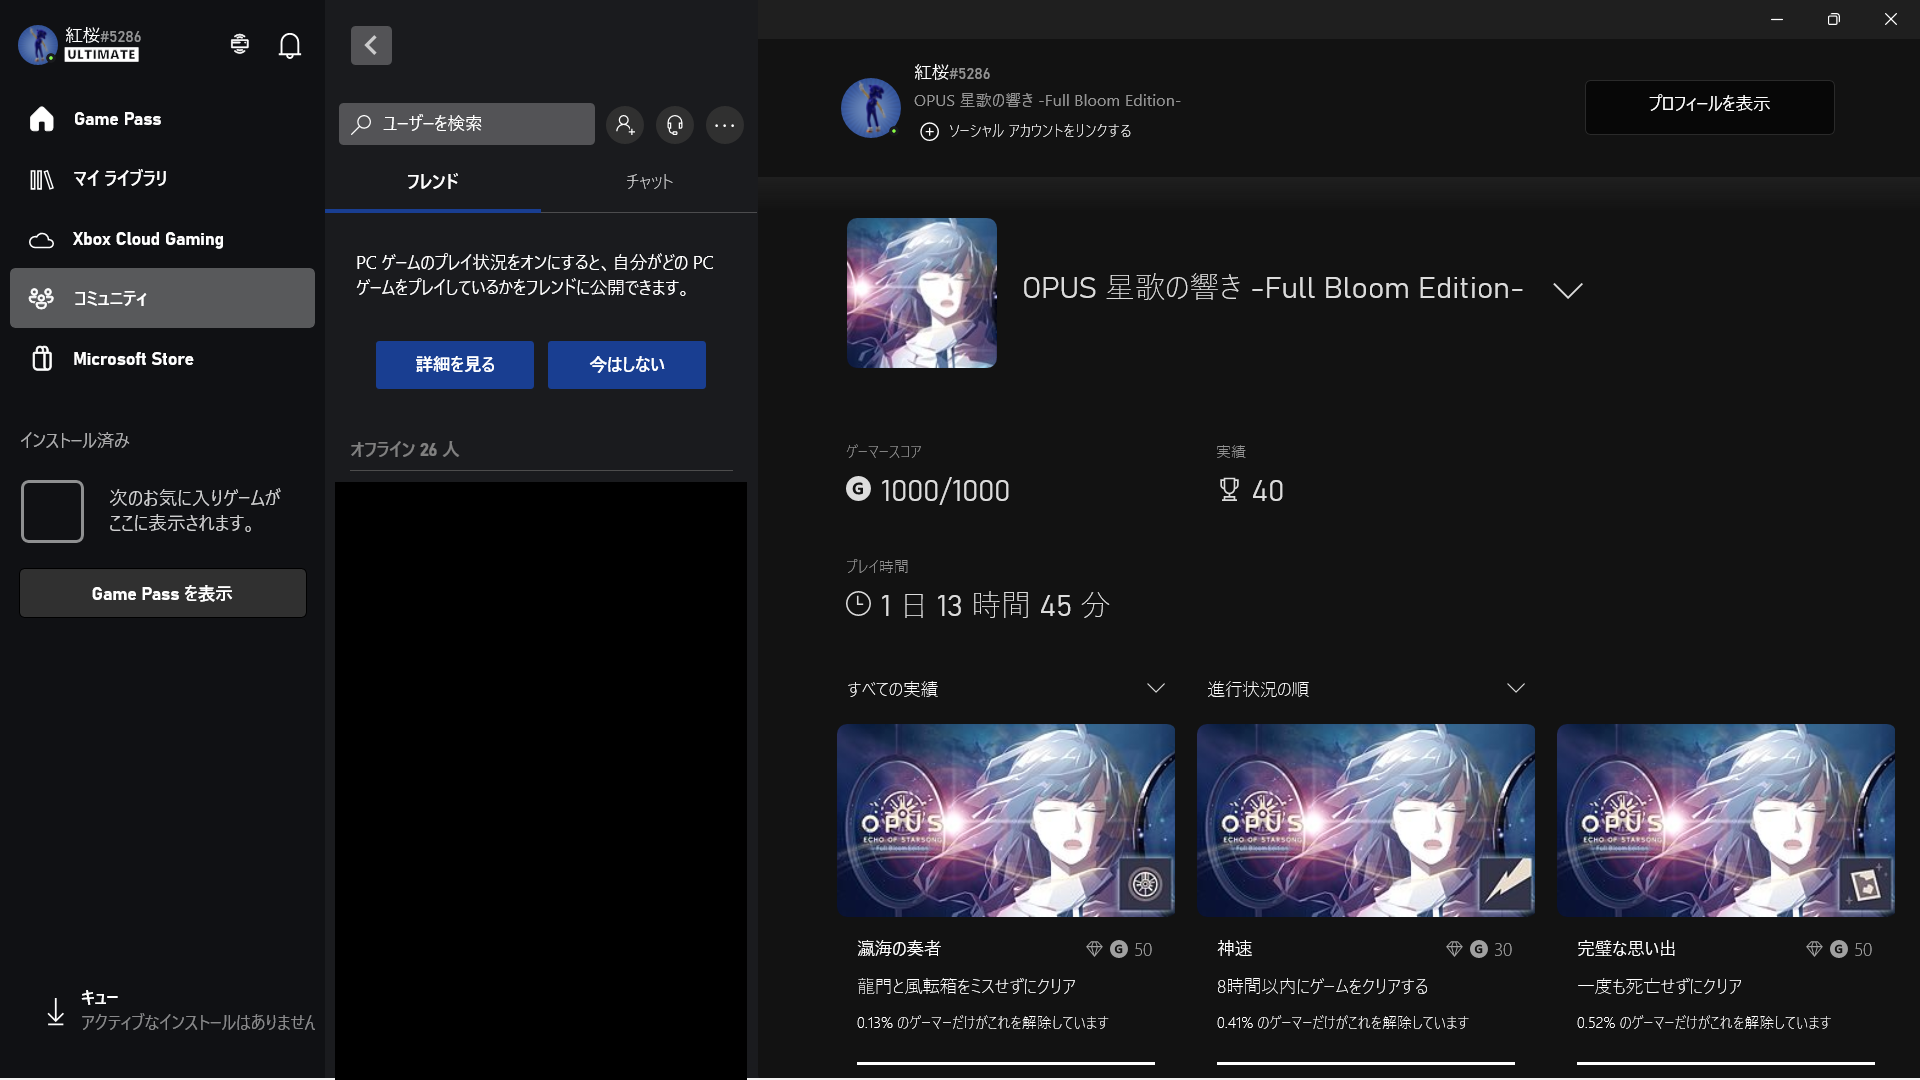Click the play time clock icon
The width and height of the screenshot is (1920, 1080).
pyautogui.click(x=858, y=604)
